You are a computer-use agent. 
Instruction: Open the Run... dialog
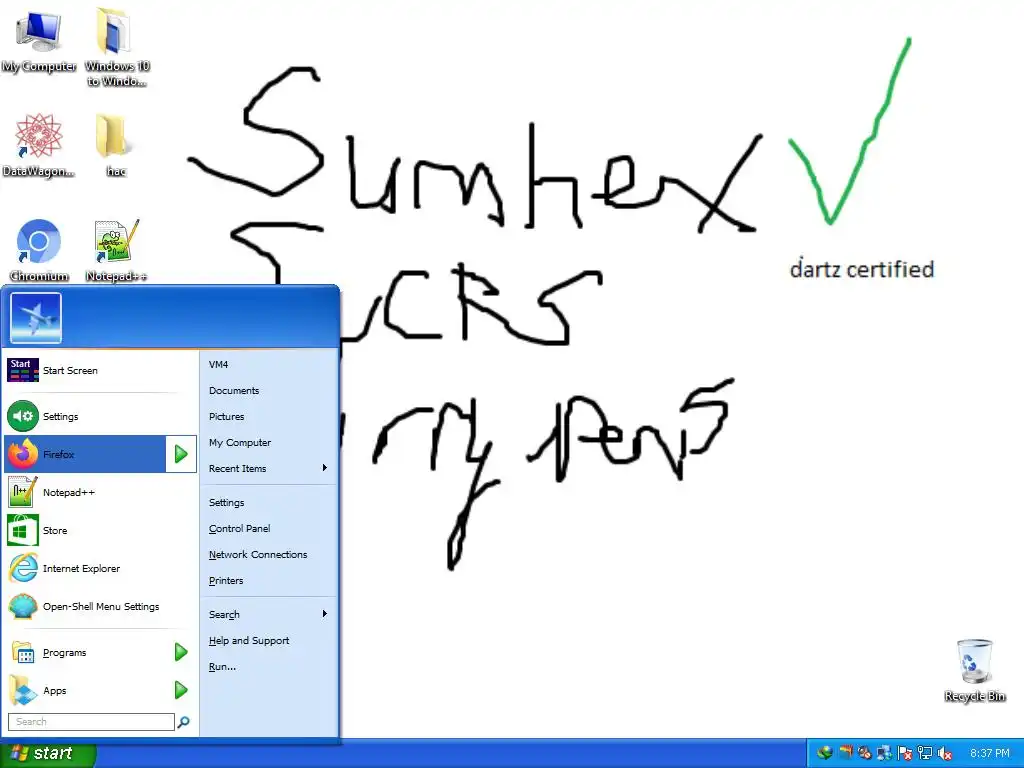[268, 667]
